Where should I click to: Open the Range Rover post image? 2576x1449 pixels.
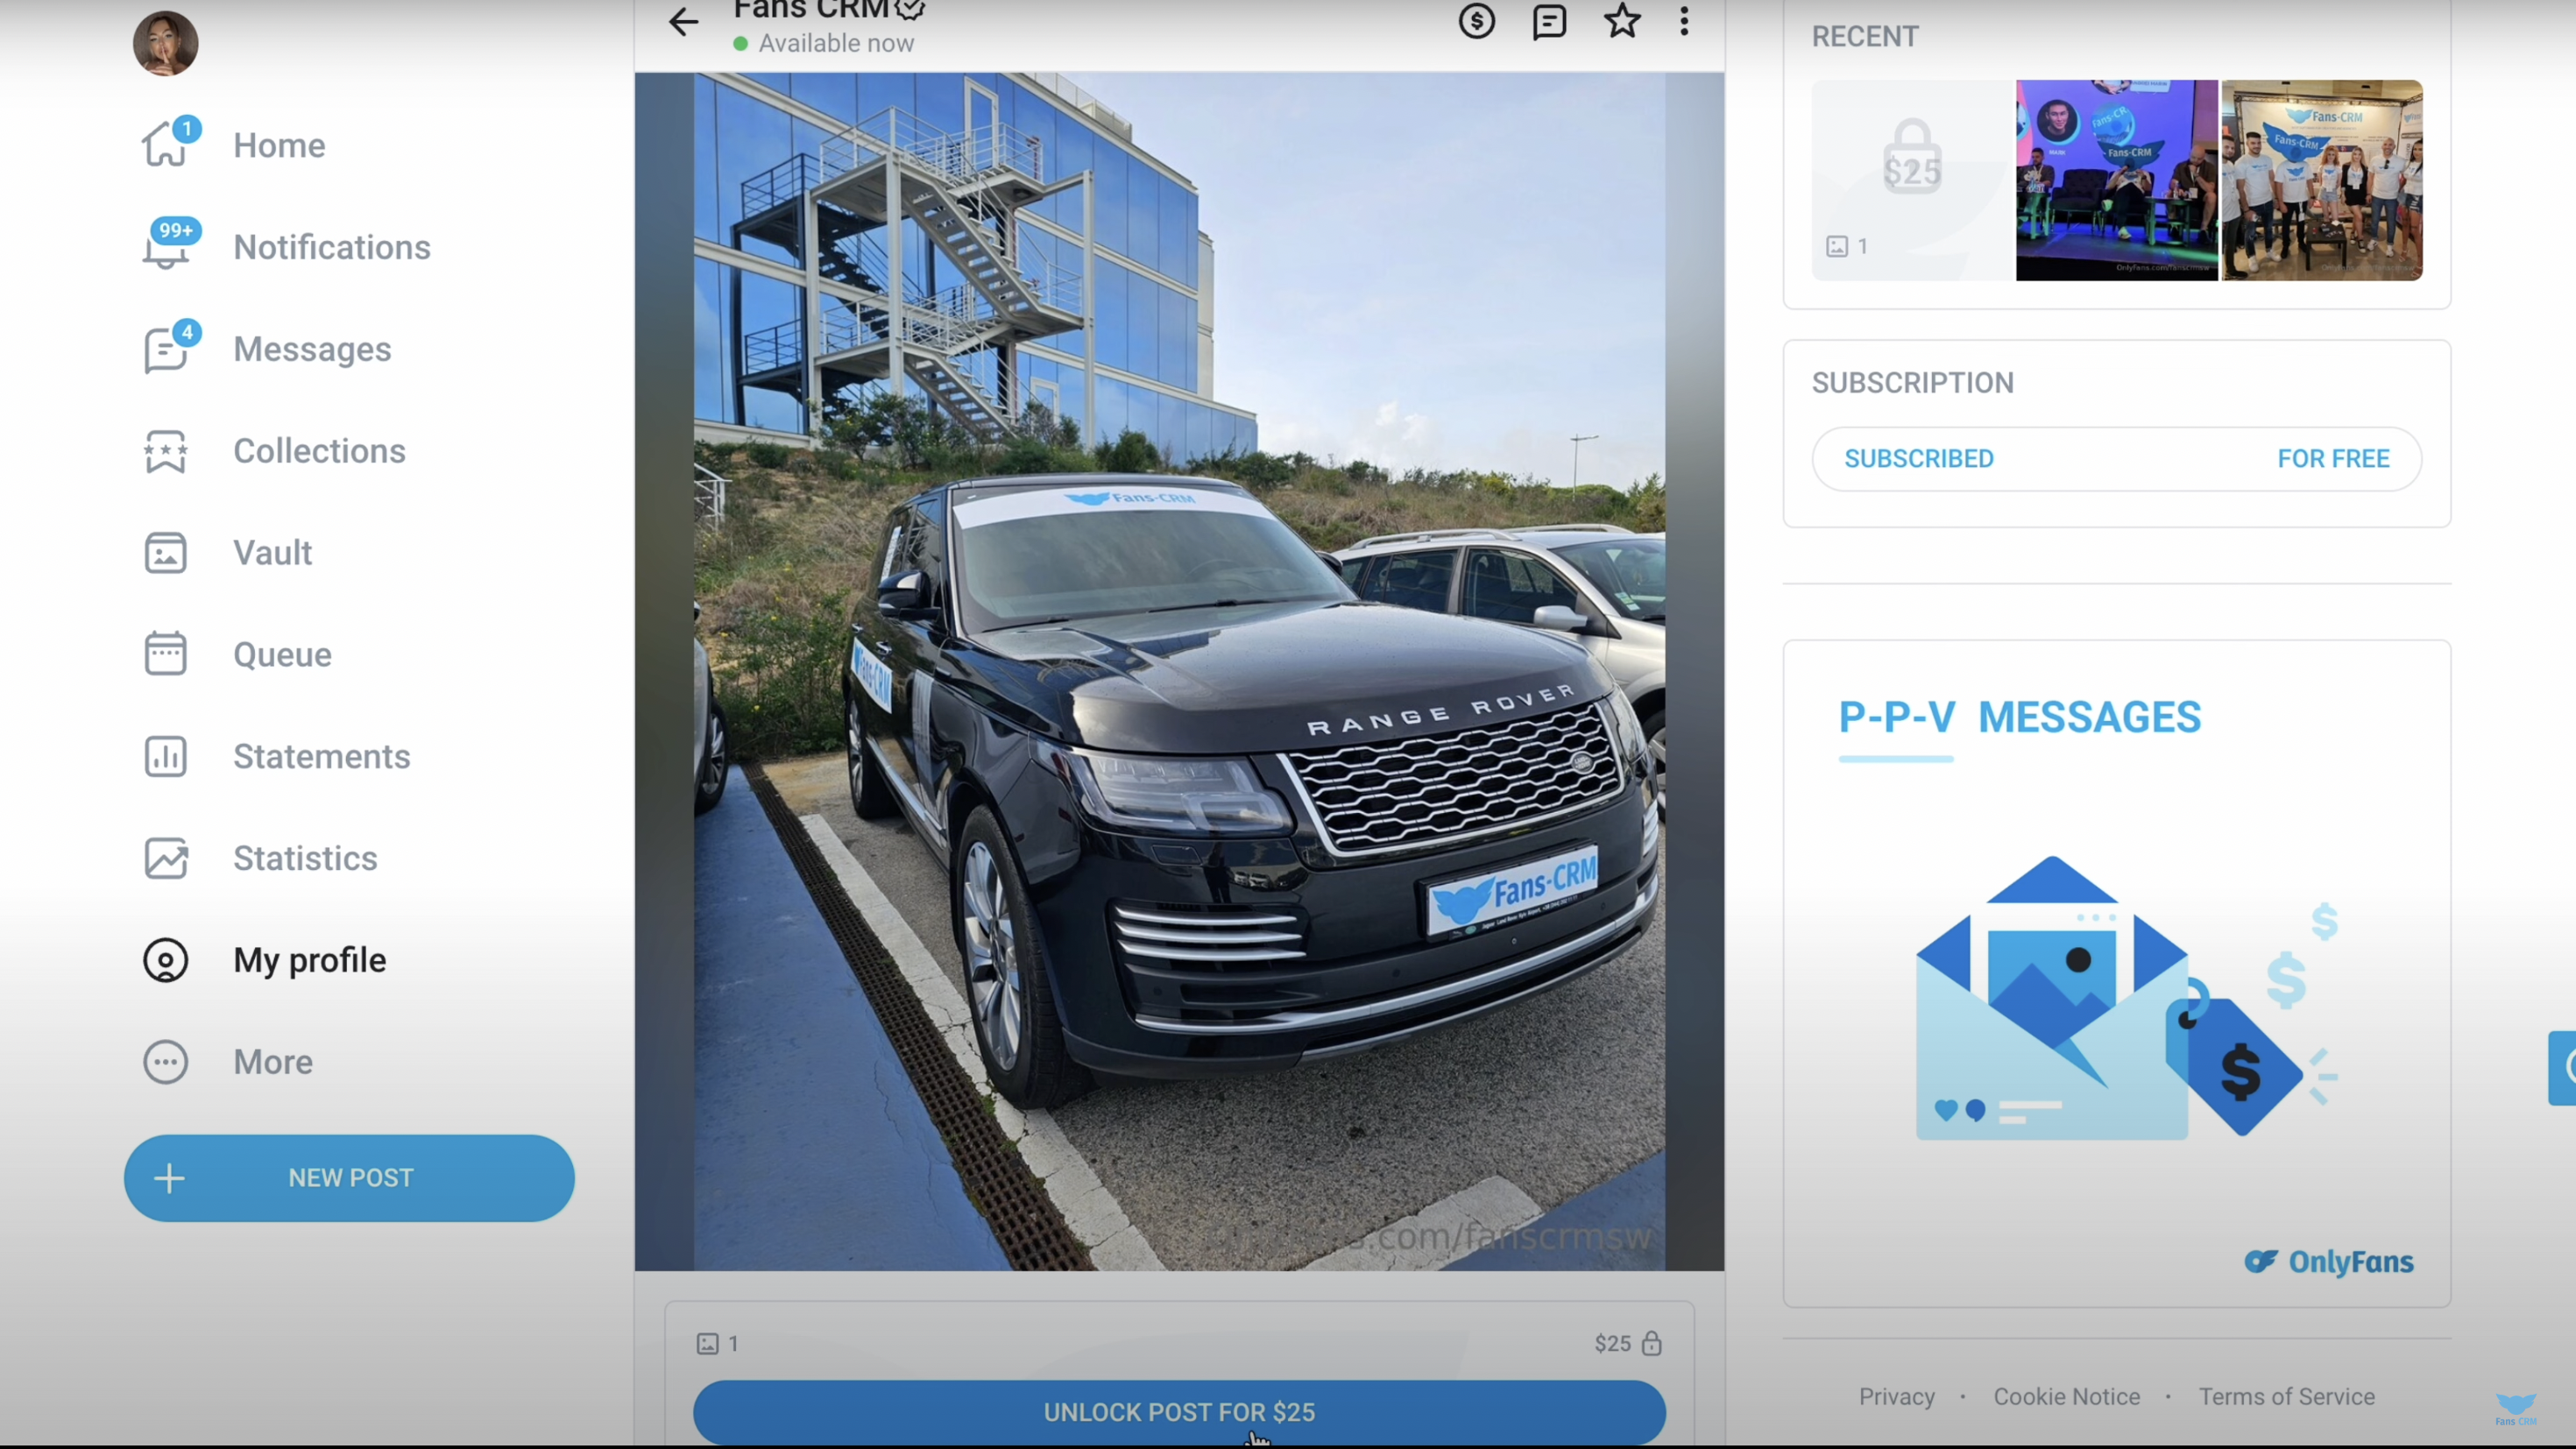[1179, 671]
